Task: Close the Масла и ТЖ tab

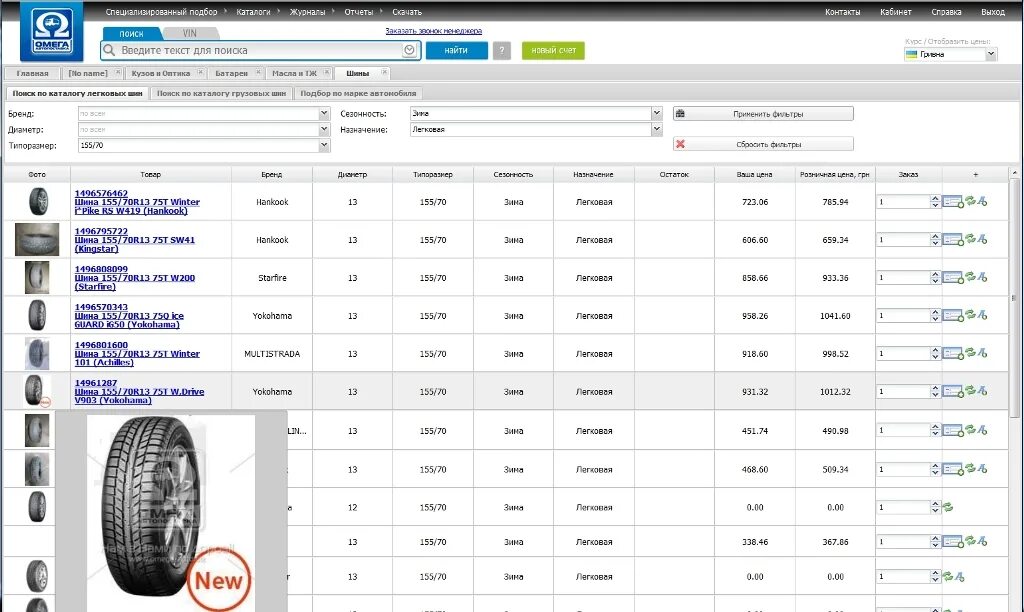Action: click(x=327, y=72)
